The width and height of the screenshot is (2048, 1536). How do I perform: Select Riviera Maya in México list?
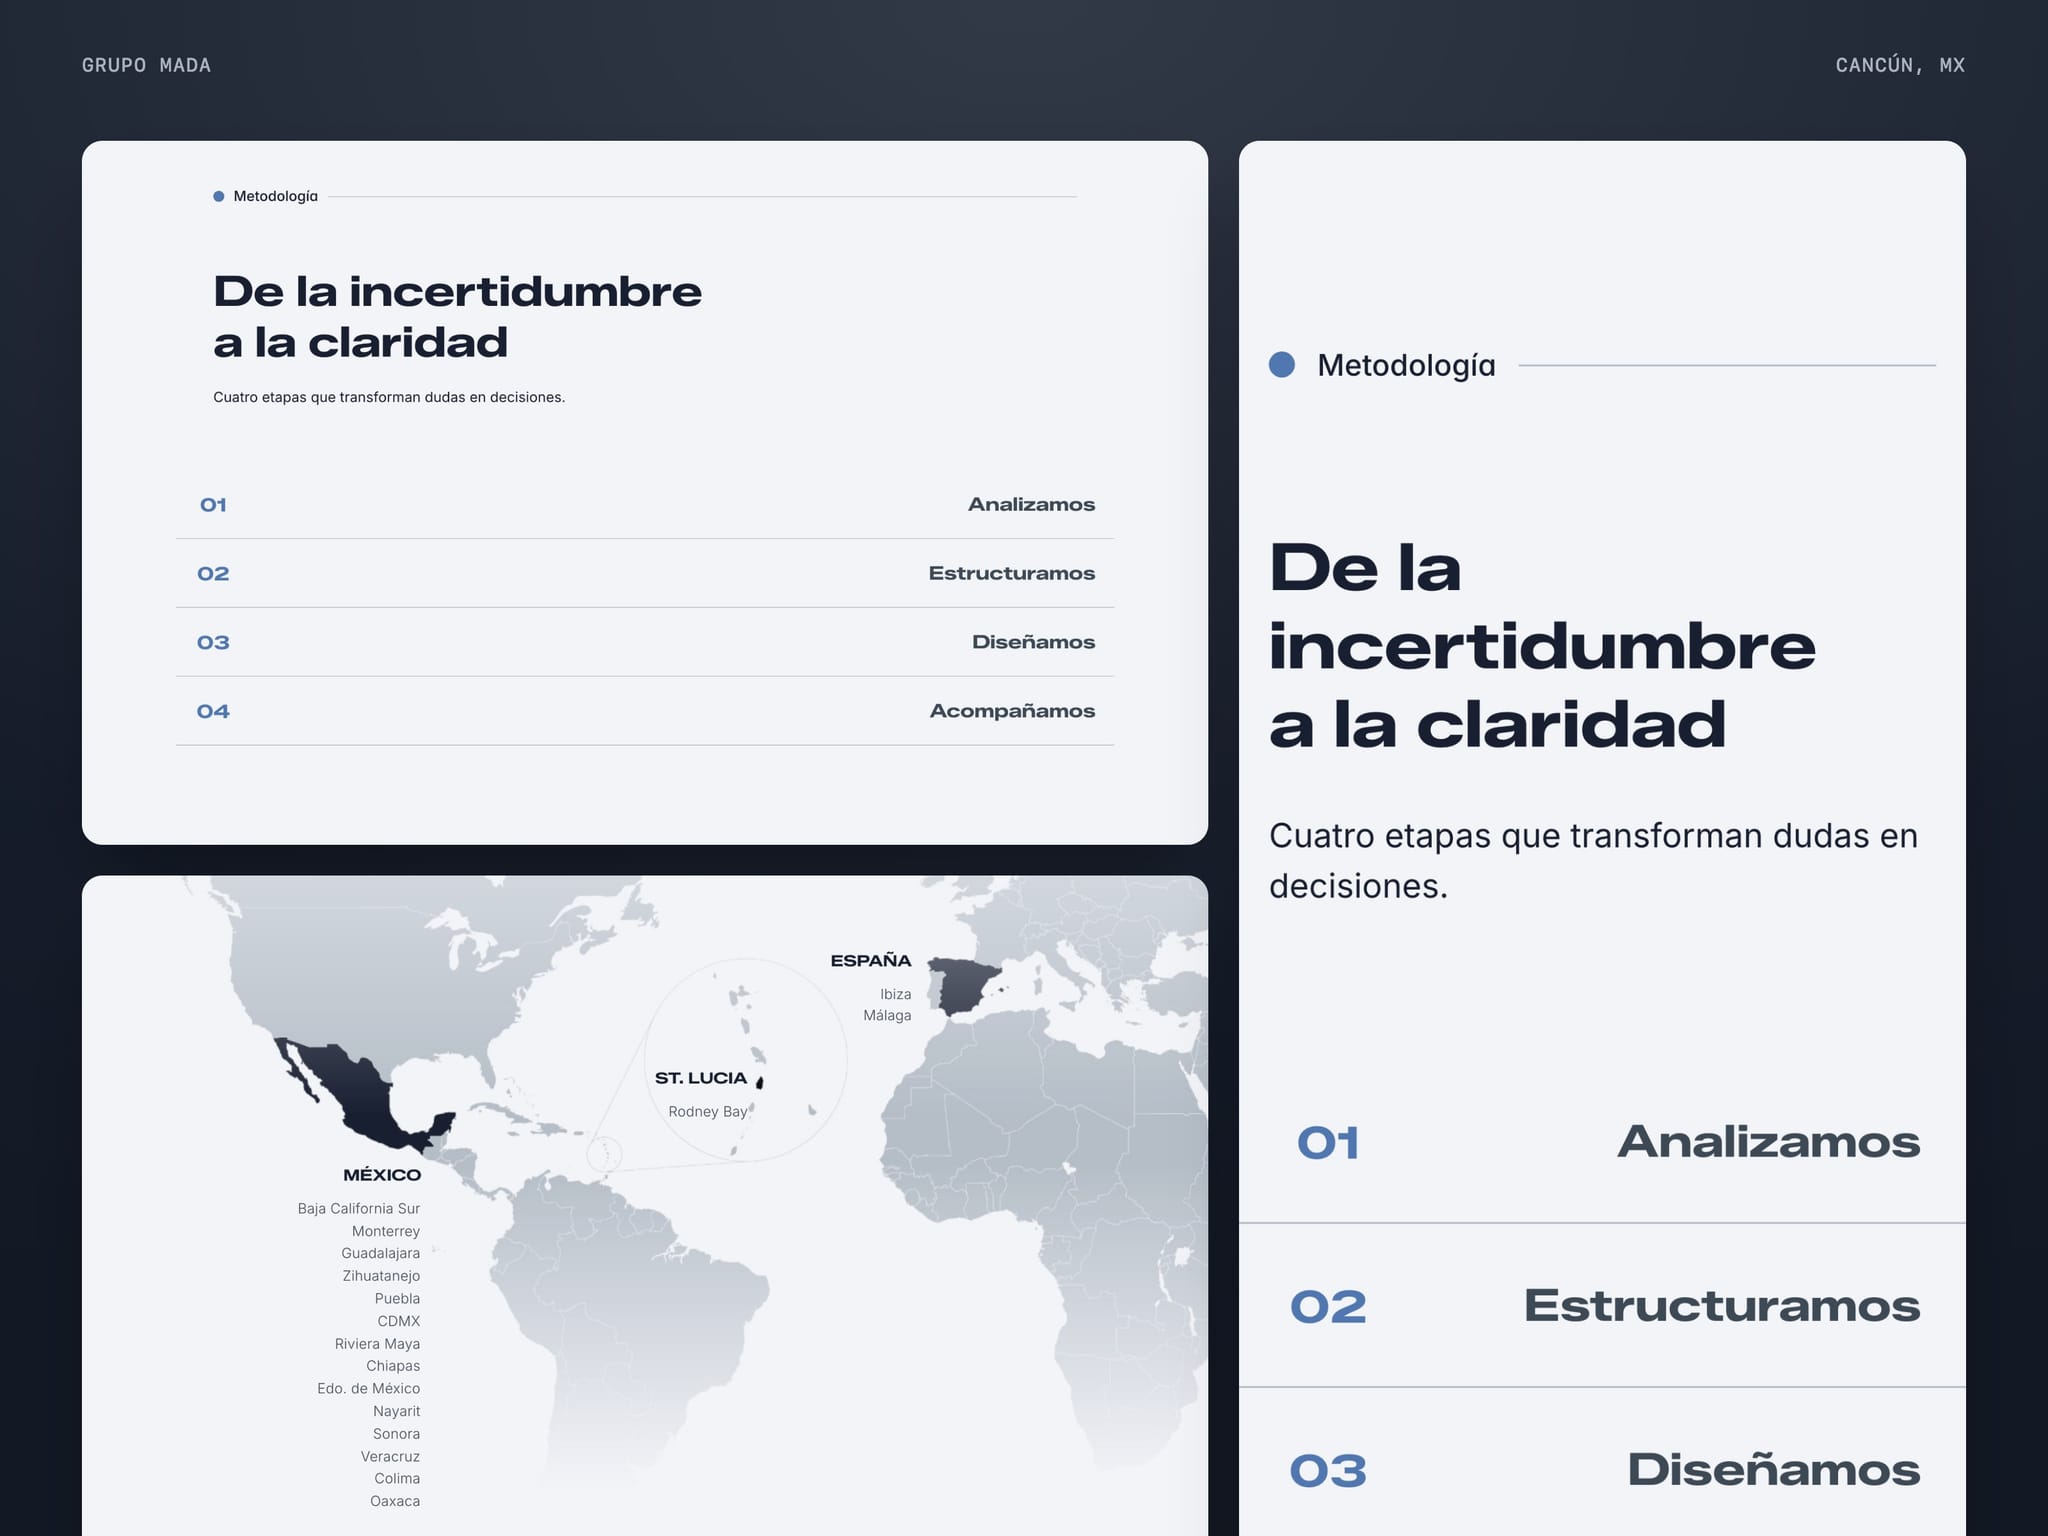click(x=377, y=1344)
